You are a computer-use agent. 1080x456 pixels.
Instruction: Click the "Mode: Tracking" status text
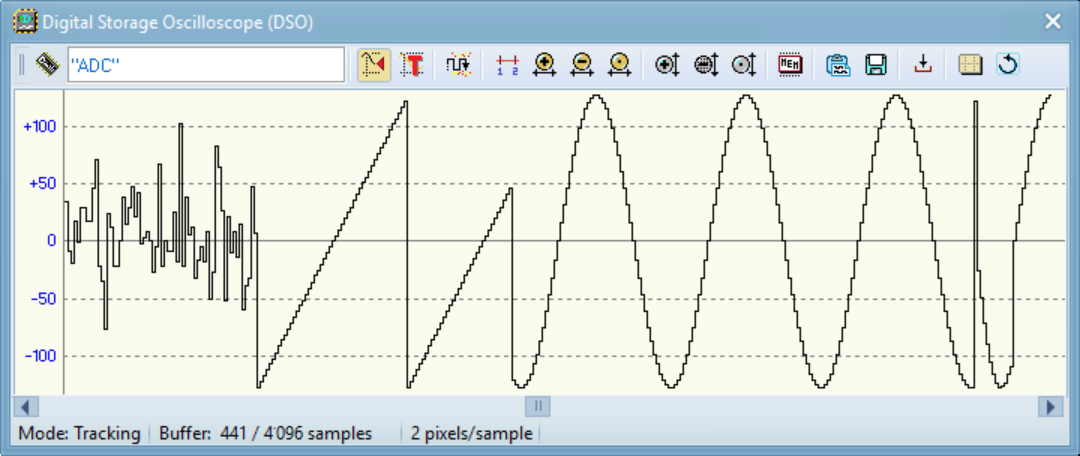click(x=79, y=434)
